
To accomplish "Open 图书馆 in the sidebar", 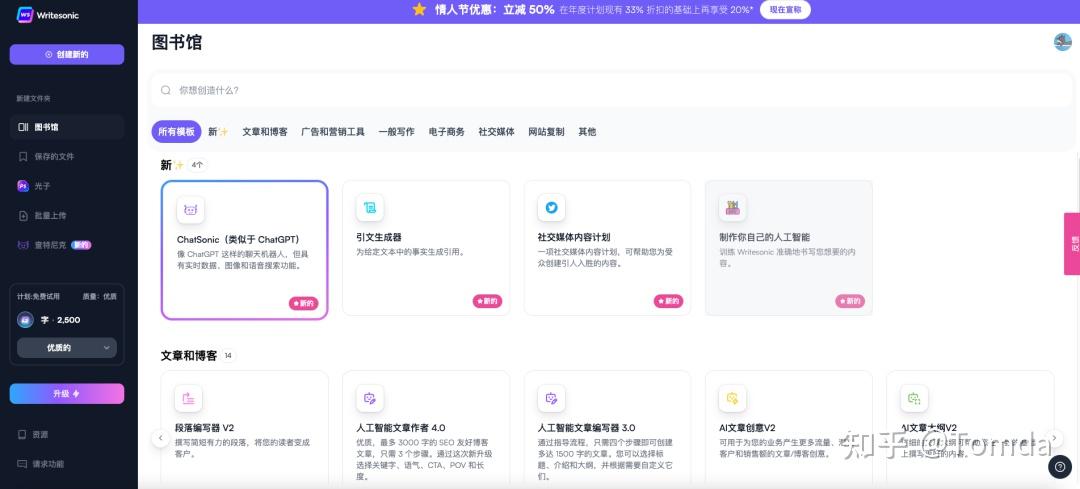I will click(67, 127).
